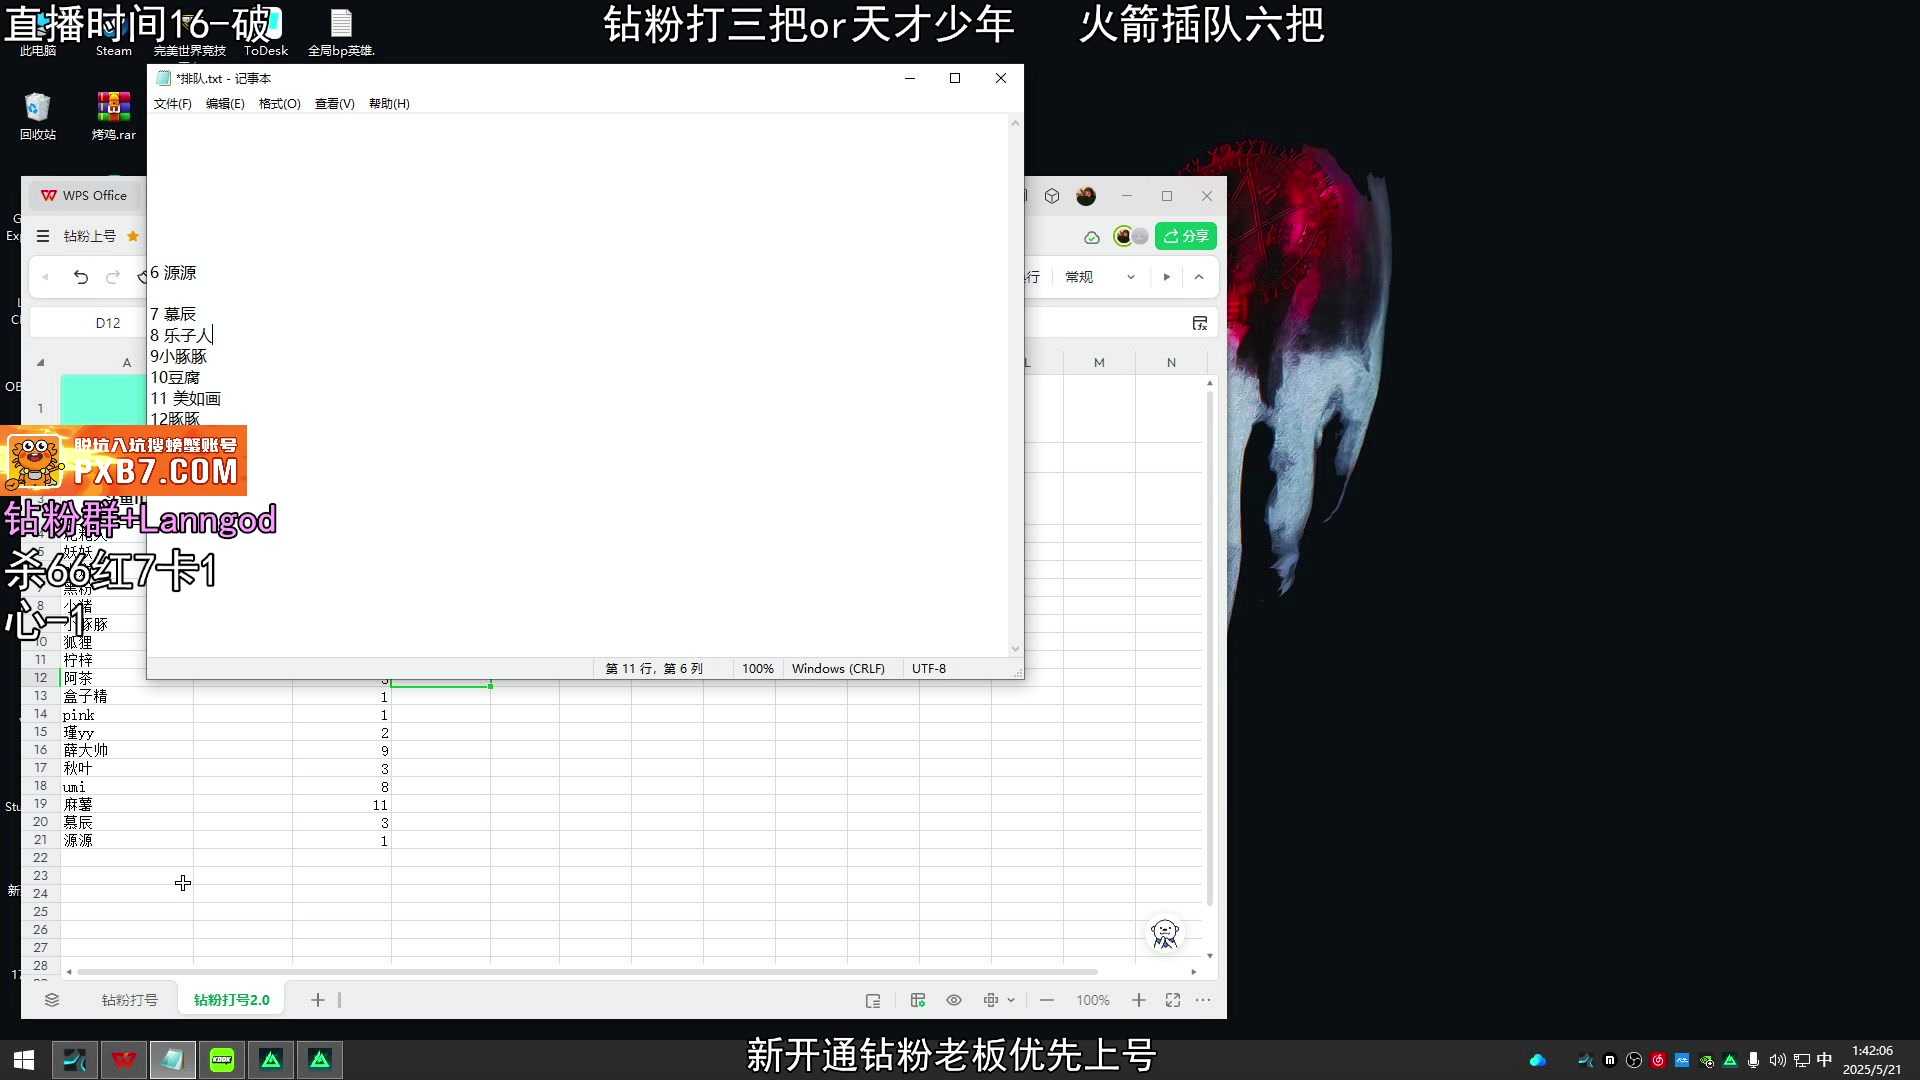Select the cell containing 薛大帅

(126, 751)
